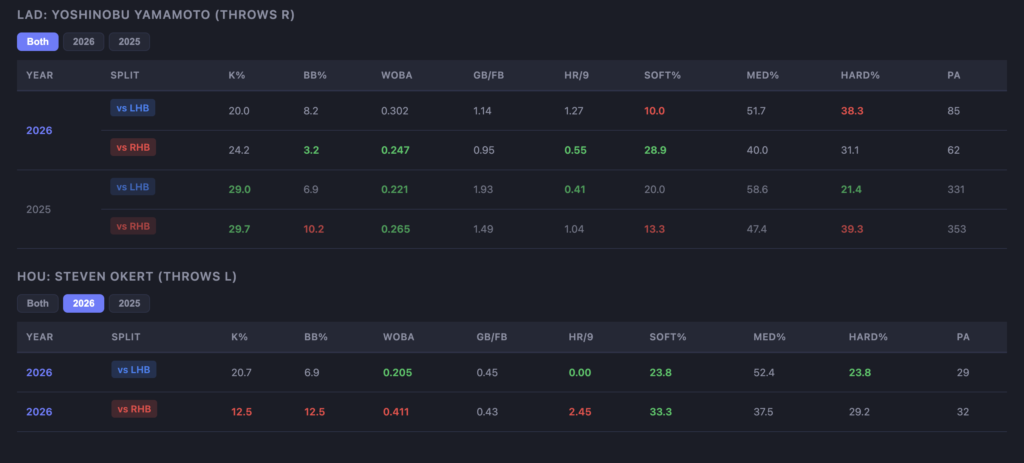Click the 29.7 K% value
The height and width of the screenshot is (463, 1024).
coord(240,229)
